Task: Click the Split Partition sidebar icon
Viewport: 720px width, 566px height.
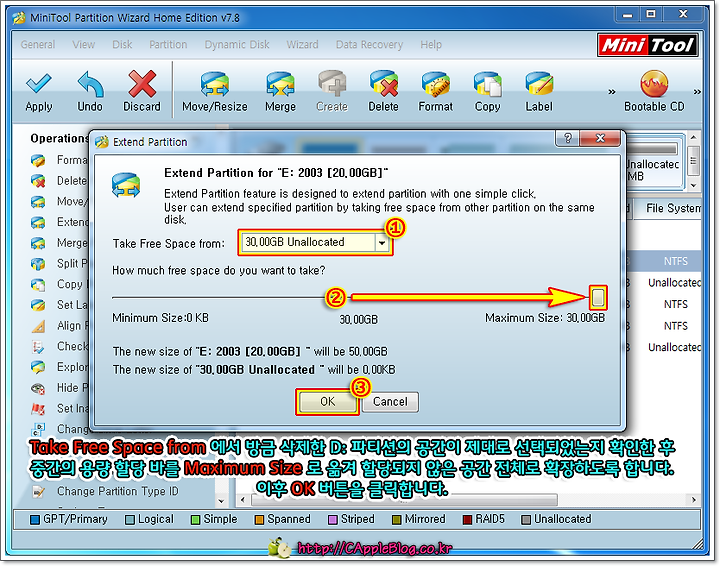Action: pyautogui.click(x=38, y=263)
